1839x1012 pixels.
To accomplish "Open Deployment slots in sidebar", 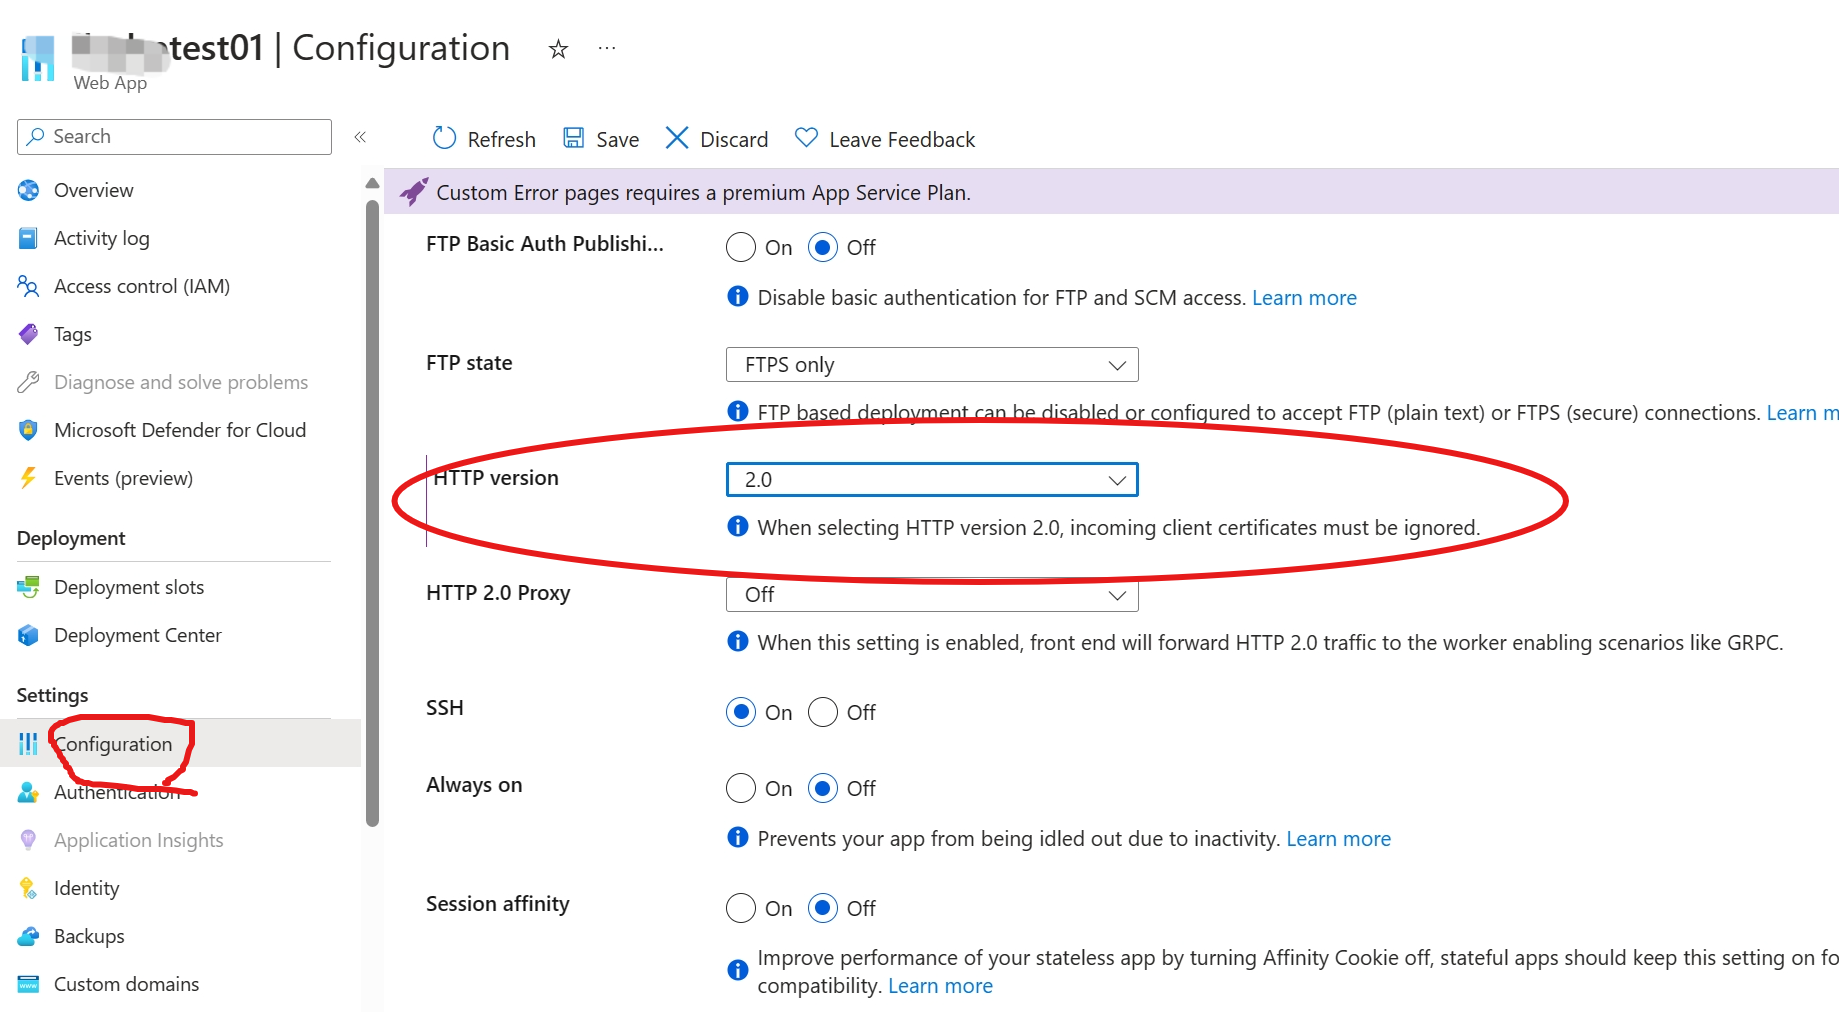I will click(x=128, y=587).
